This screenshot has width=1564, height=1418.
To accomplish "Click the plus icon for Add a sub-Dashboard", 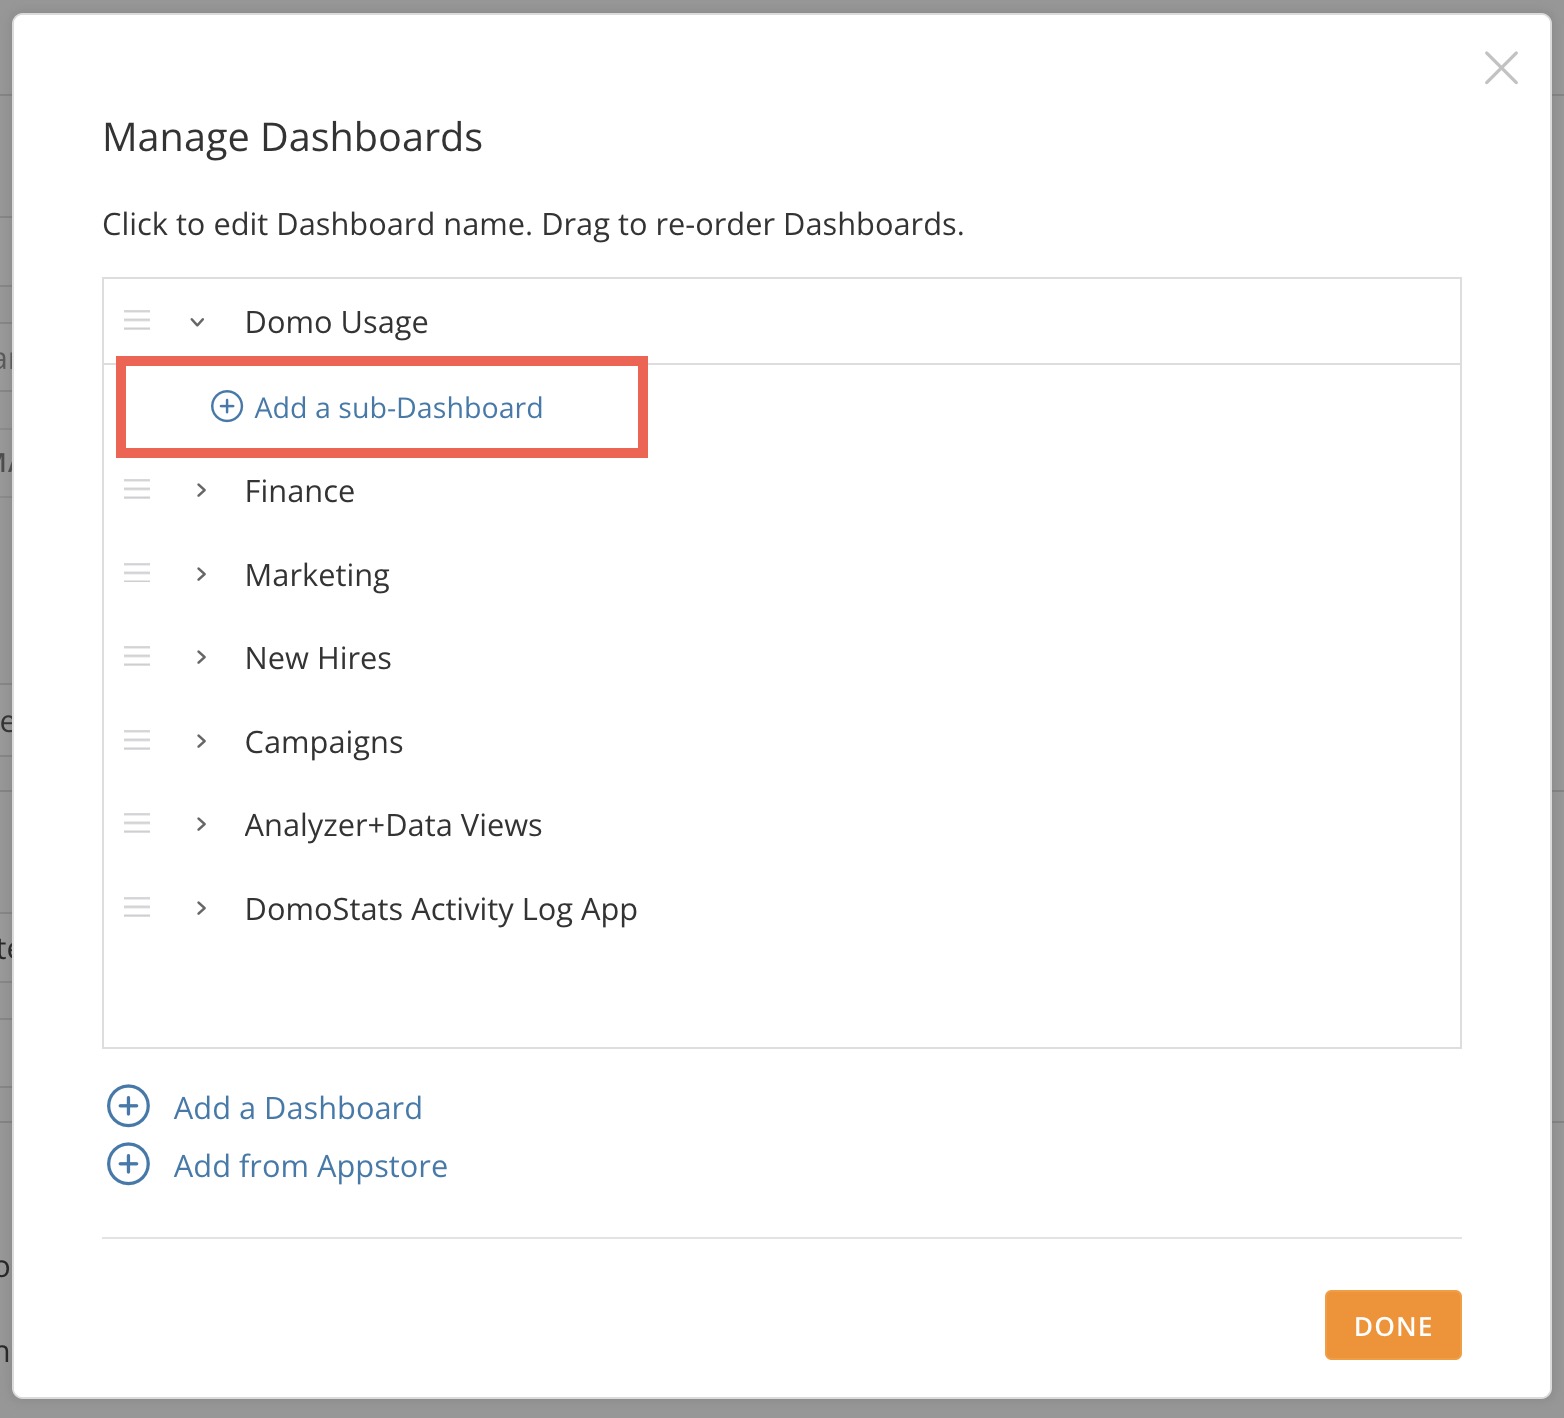I will [227, 406].
